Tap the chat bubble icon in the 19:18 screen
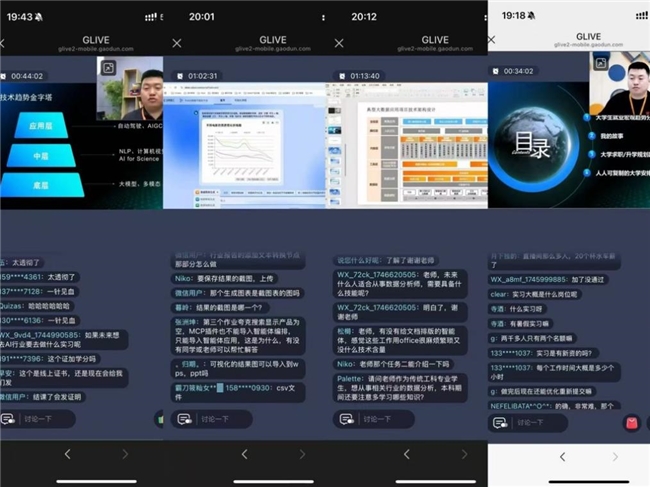 click(500, 423)
